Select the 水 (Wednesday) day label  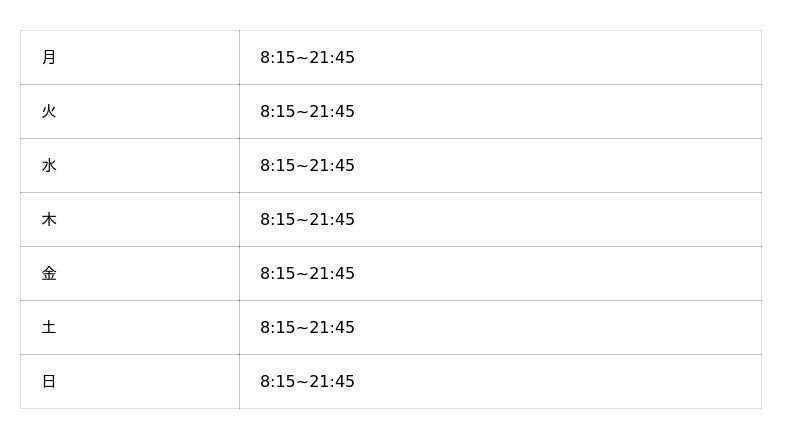(49, 166)
